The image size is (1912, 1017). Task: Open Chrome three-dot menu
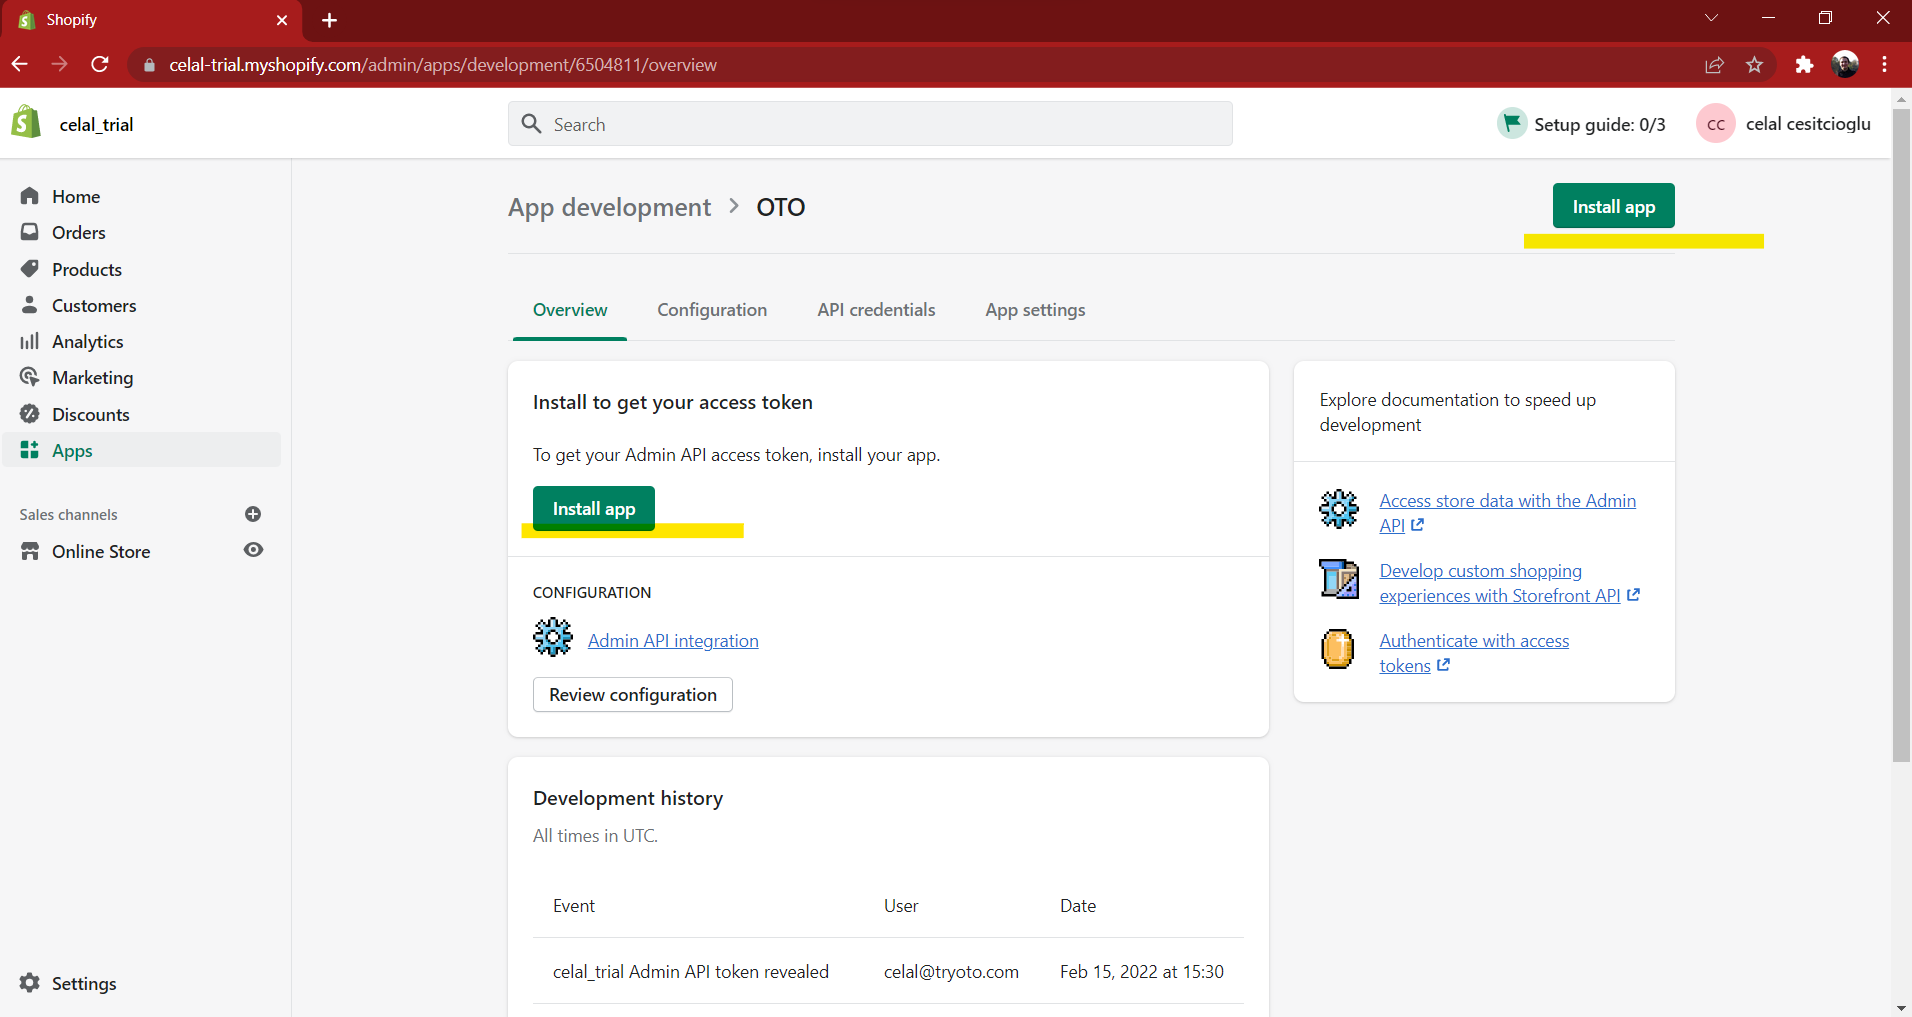coord(1884,65)
